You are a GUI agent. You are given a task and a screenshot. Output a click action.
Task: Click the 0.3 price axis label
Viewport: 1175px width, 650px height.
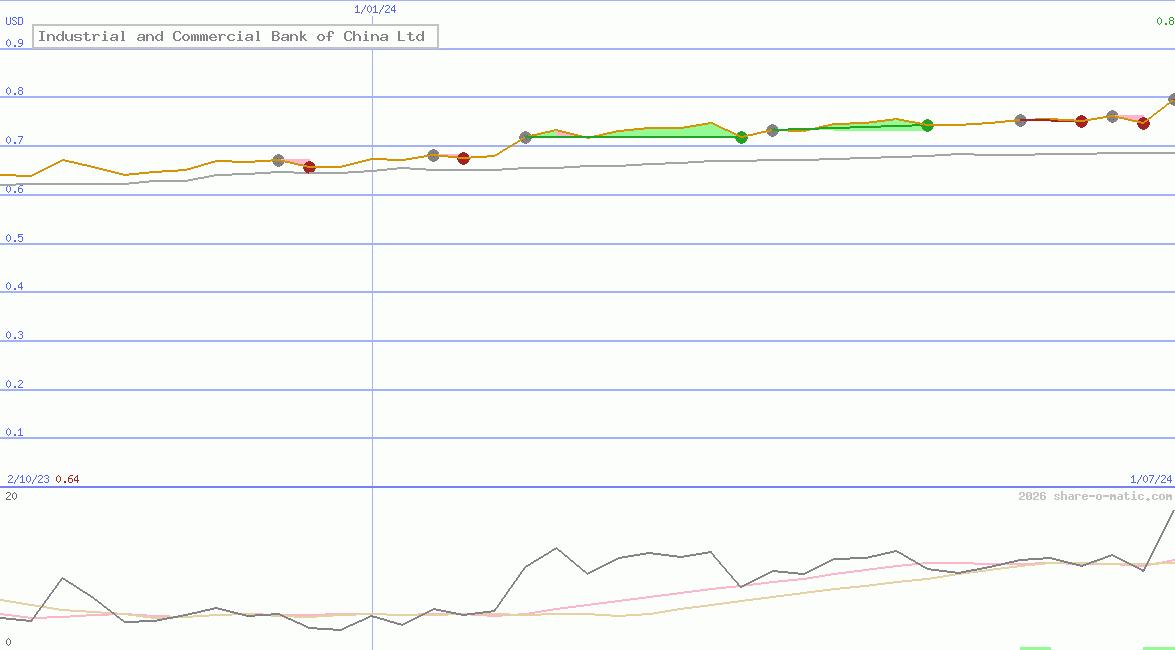coord(15,335)
